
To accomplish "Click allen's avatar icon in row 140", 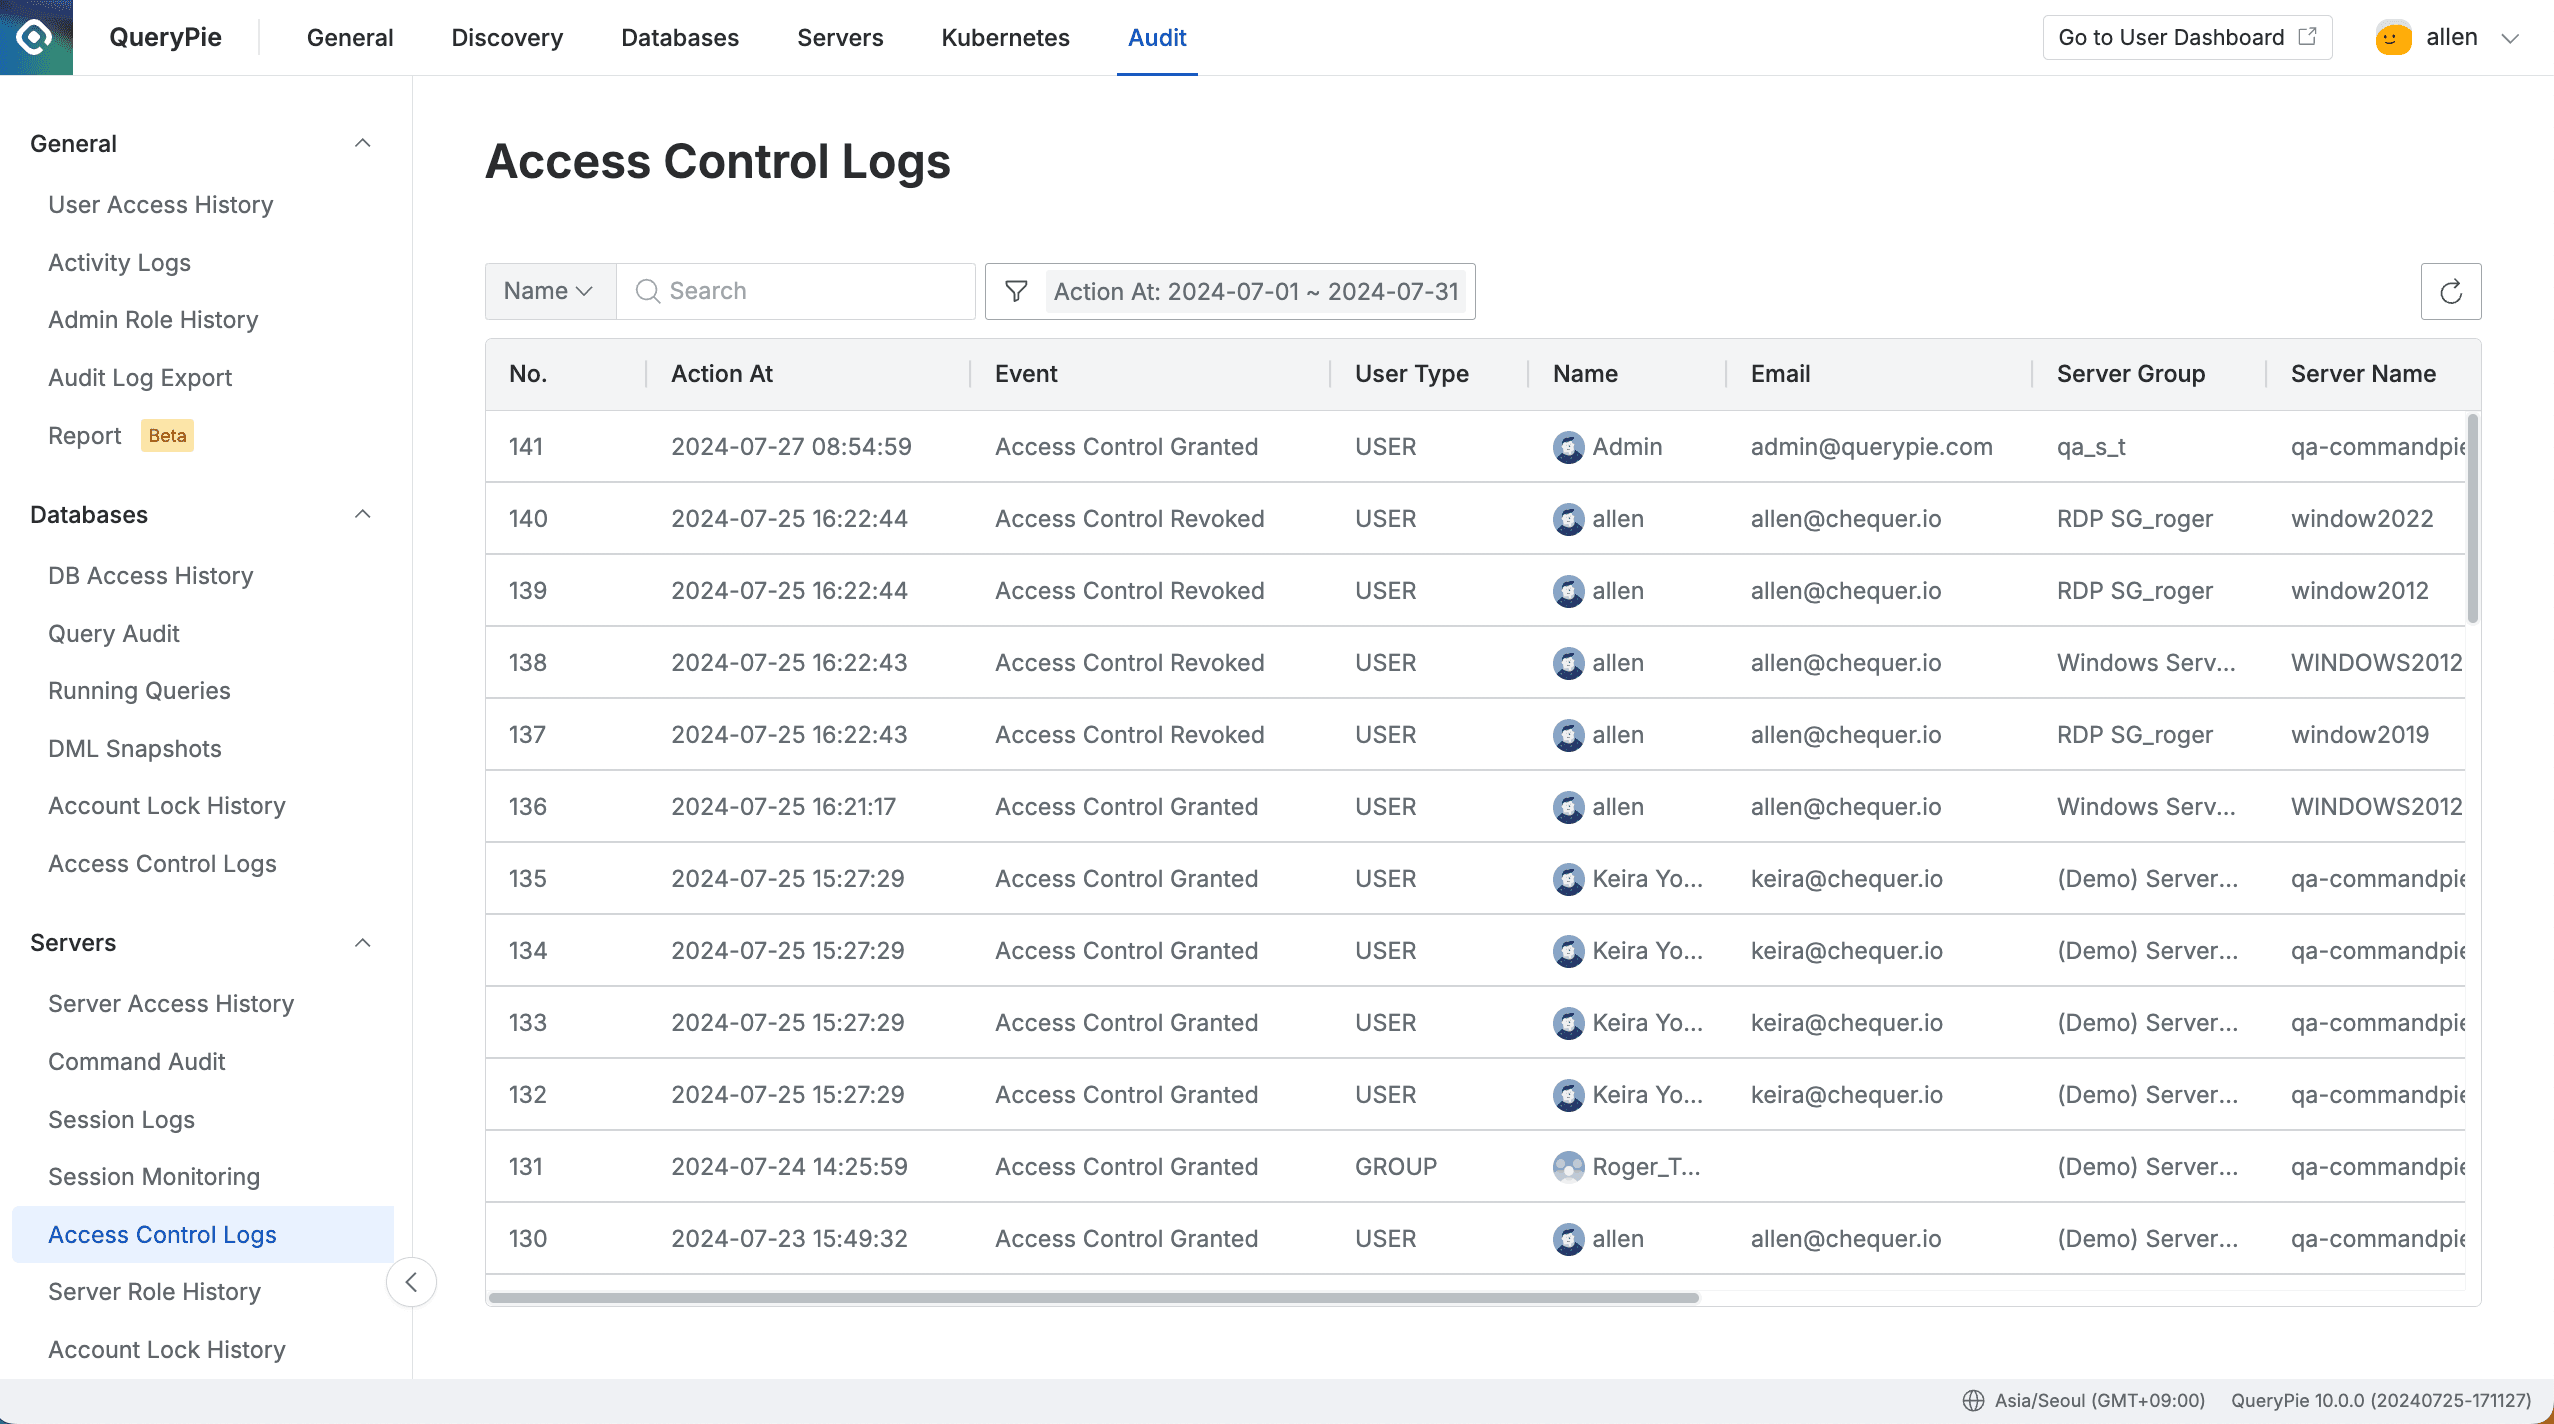I will point(1568,518).
